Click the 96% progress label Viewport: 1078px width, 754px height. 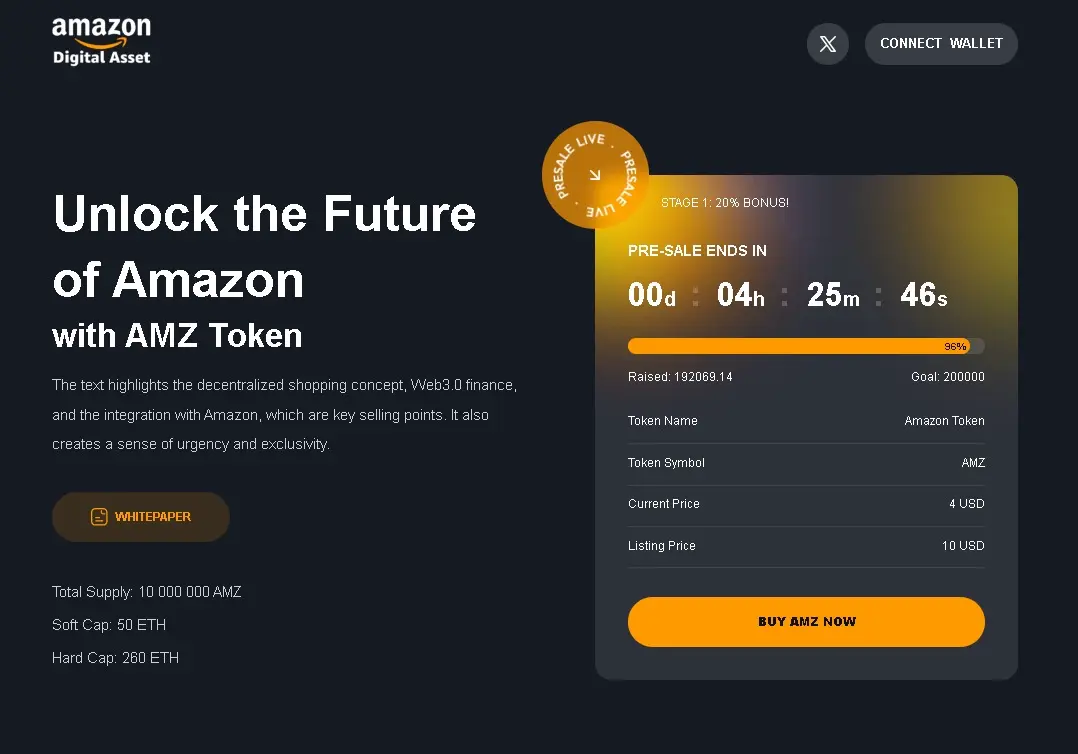click(955, 346)
